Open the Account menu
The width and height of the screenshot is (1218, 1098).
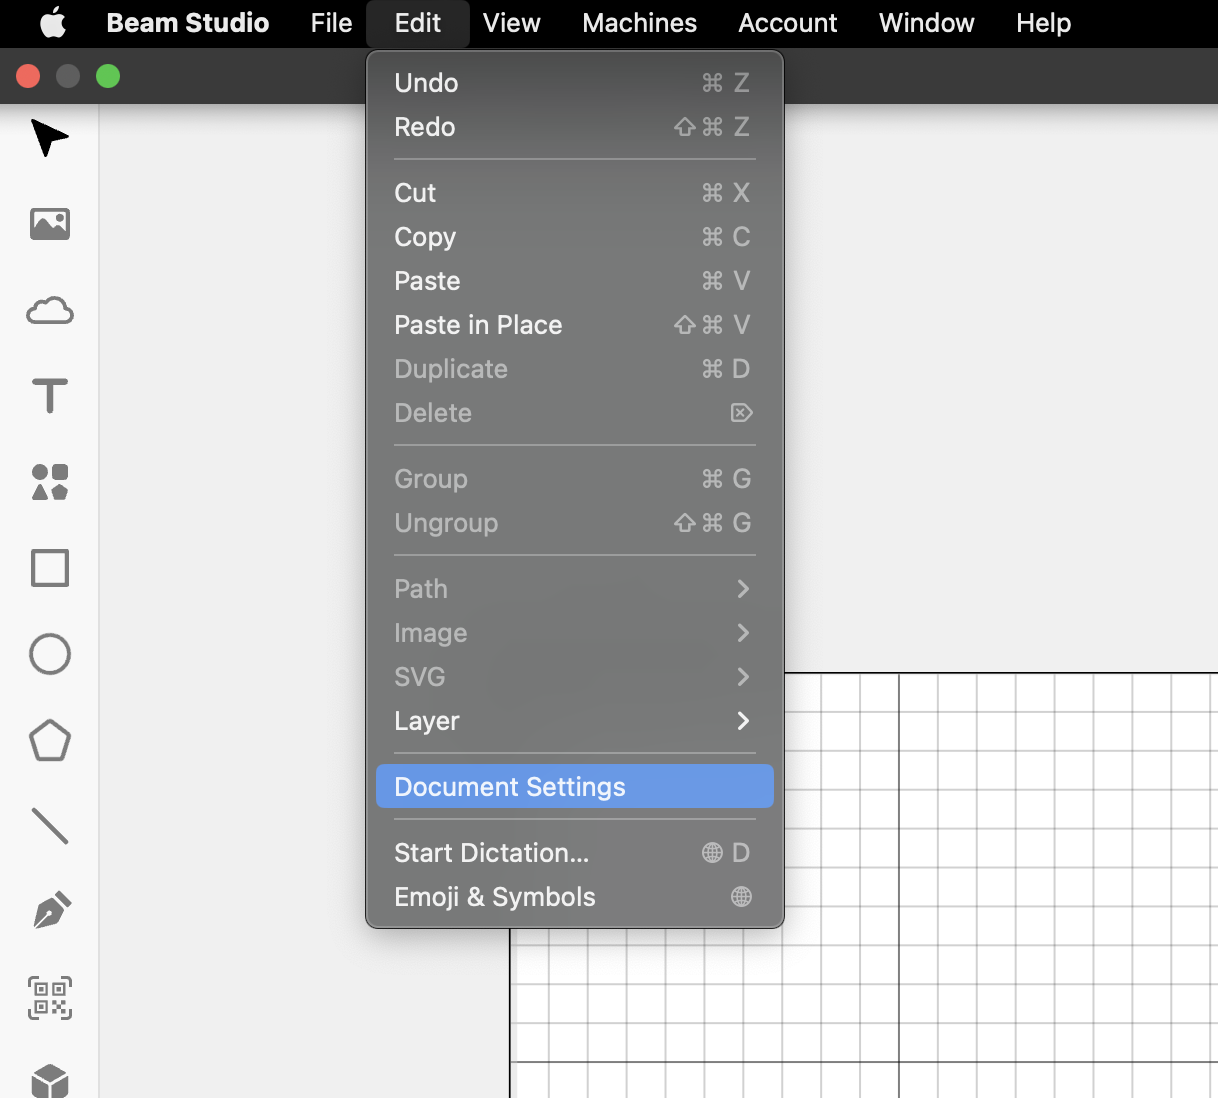tap(788, 23)
